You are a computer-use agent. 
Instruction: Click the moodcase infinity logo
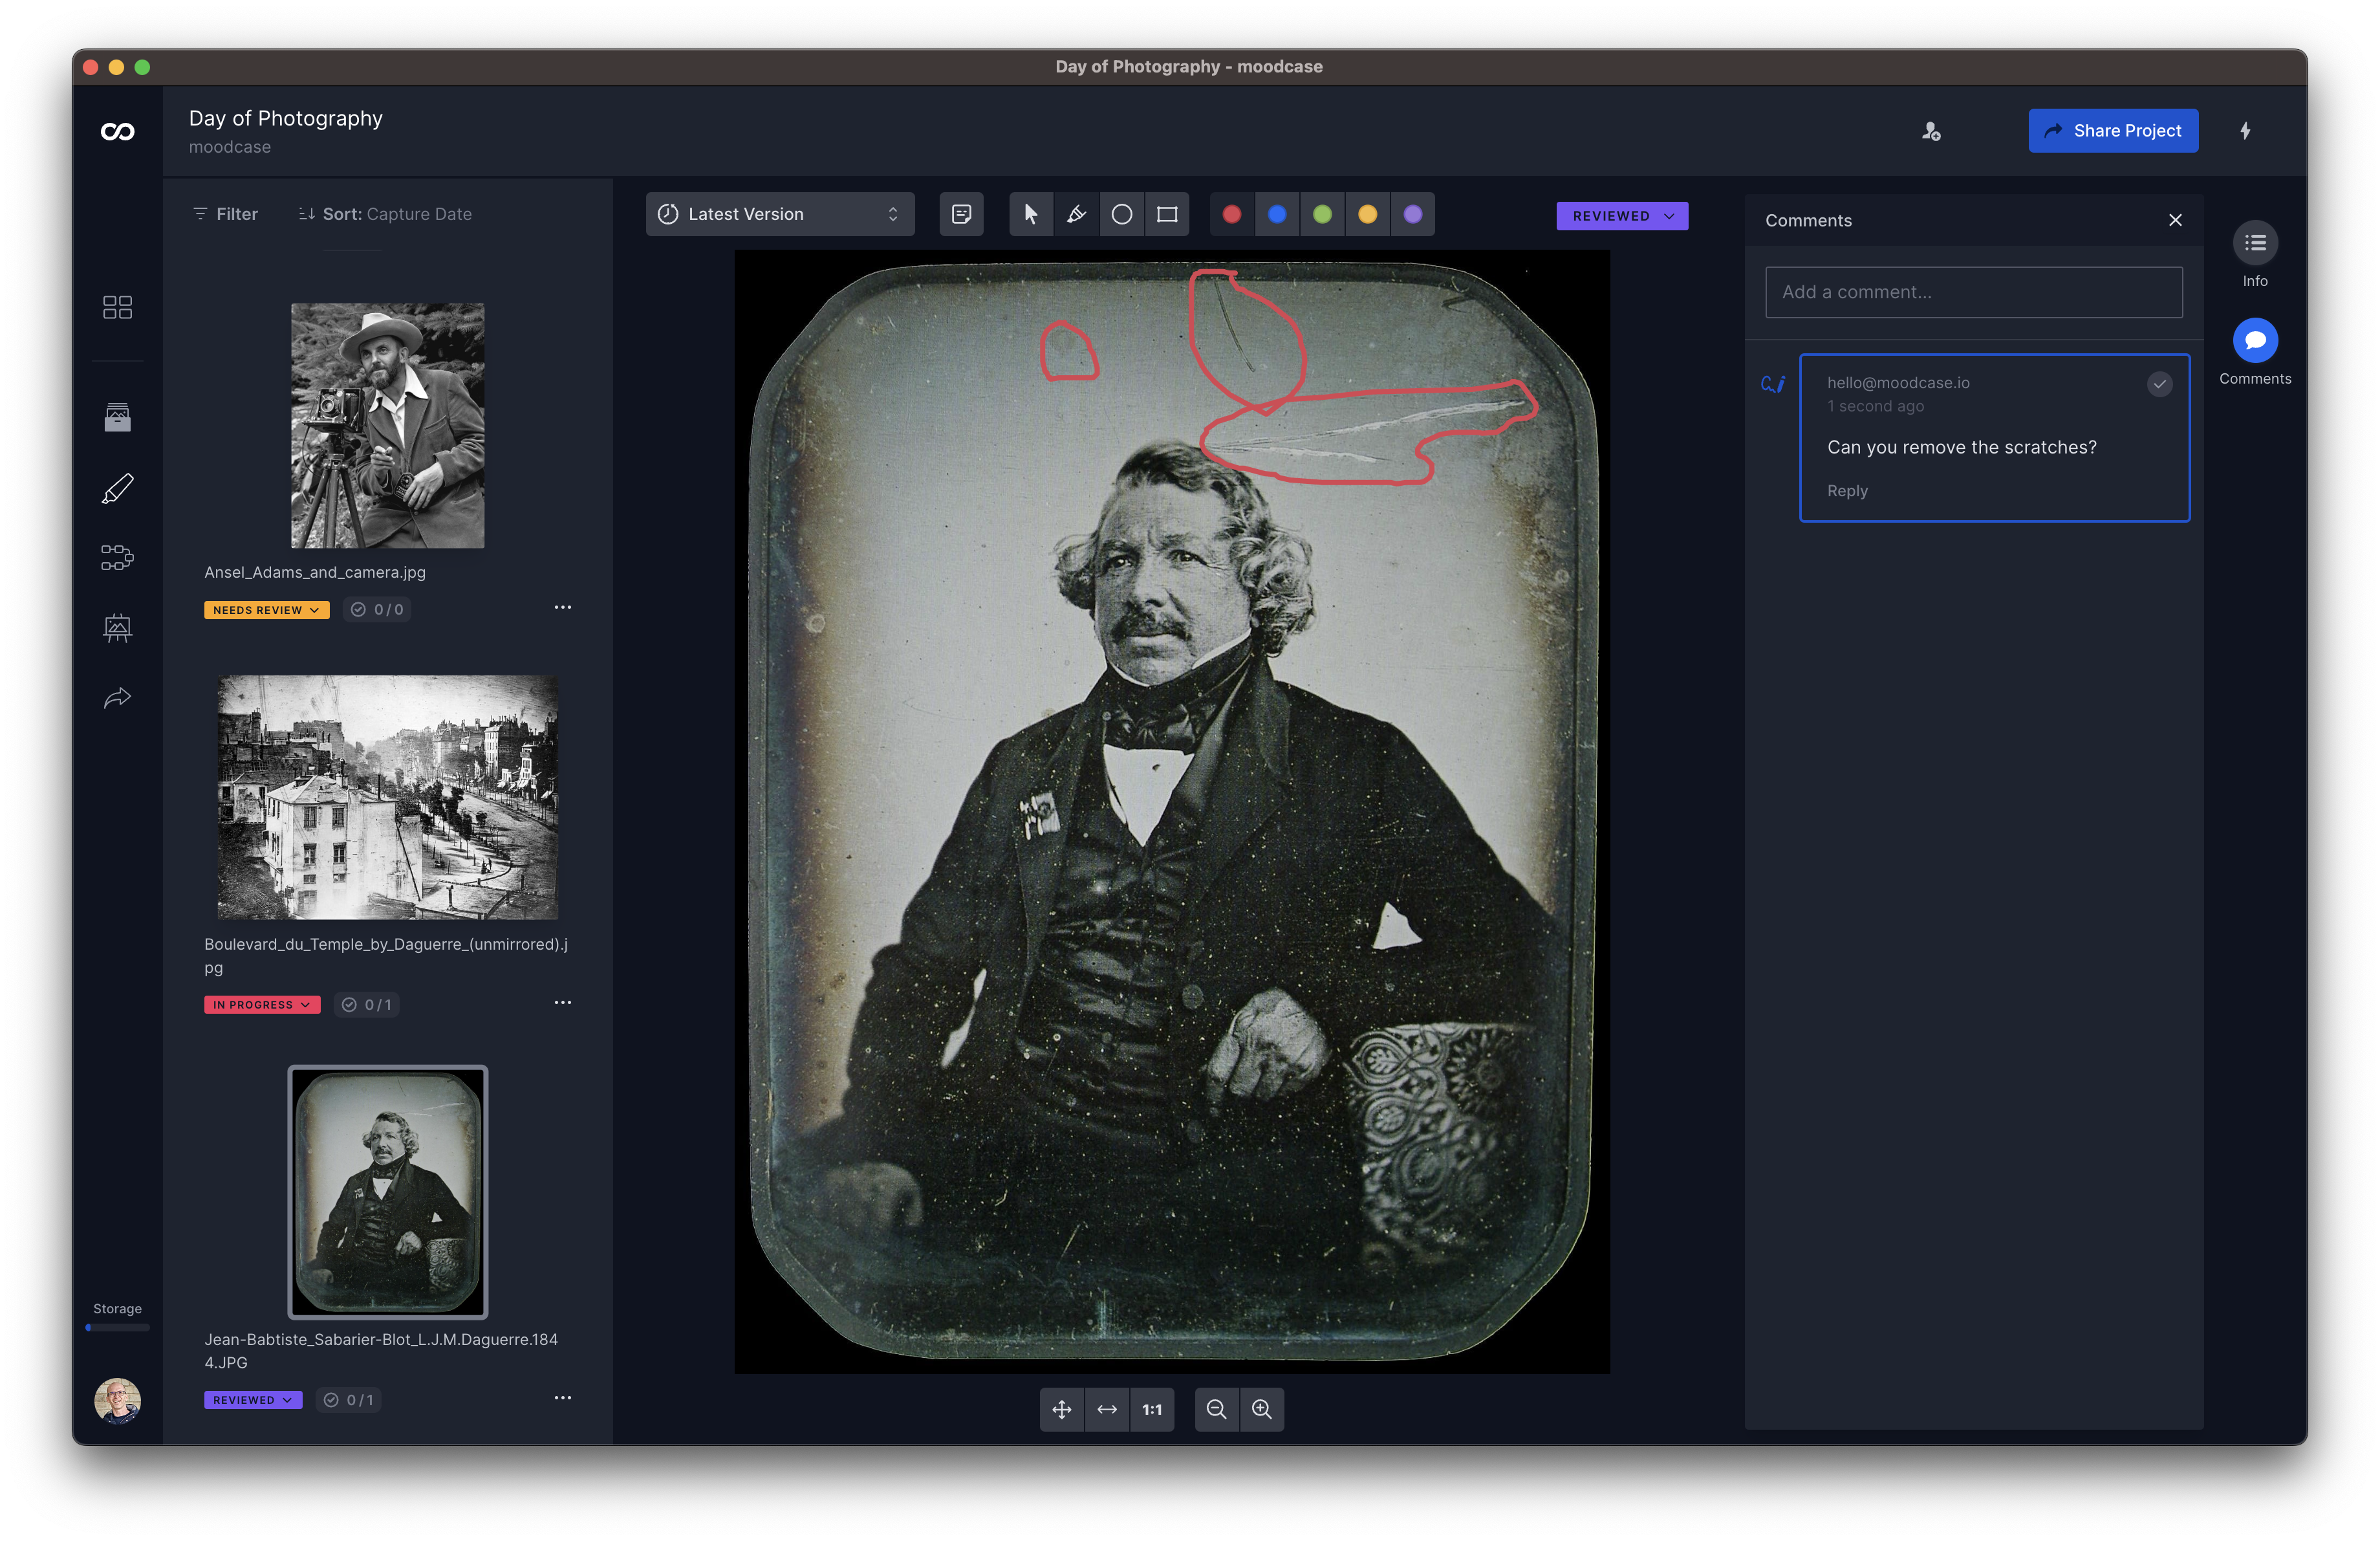point(117,131)
